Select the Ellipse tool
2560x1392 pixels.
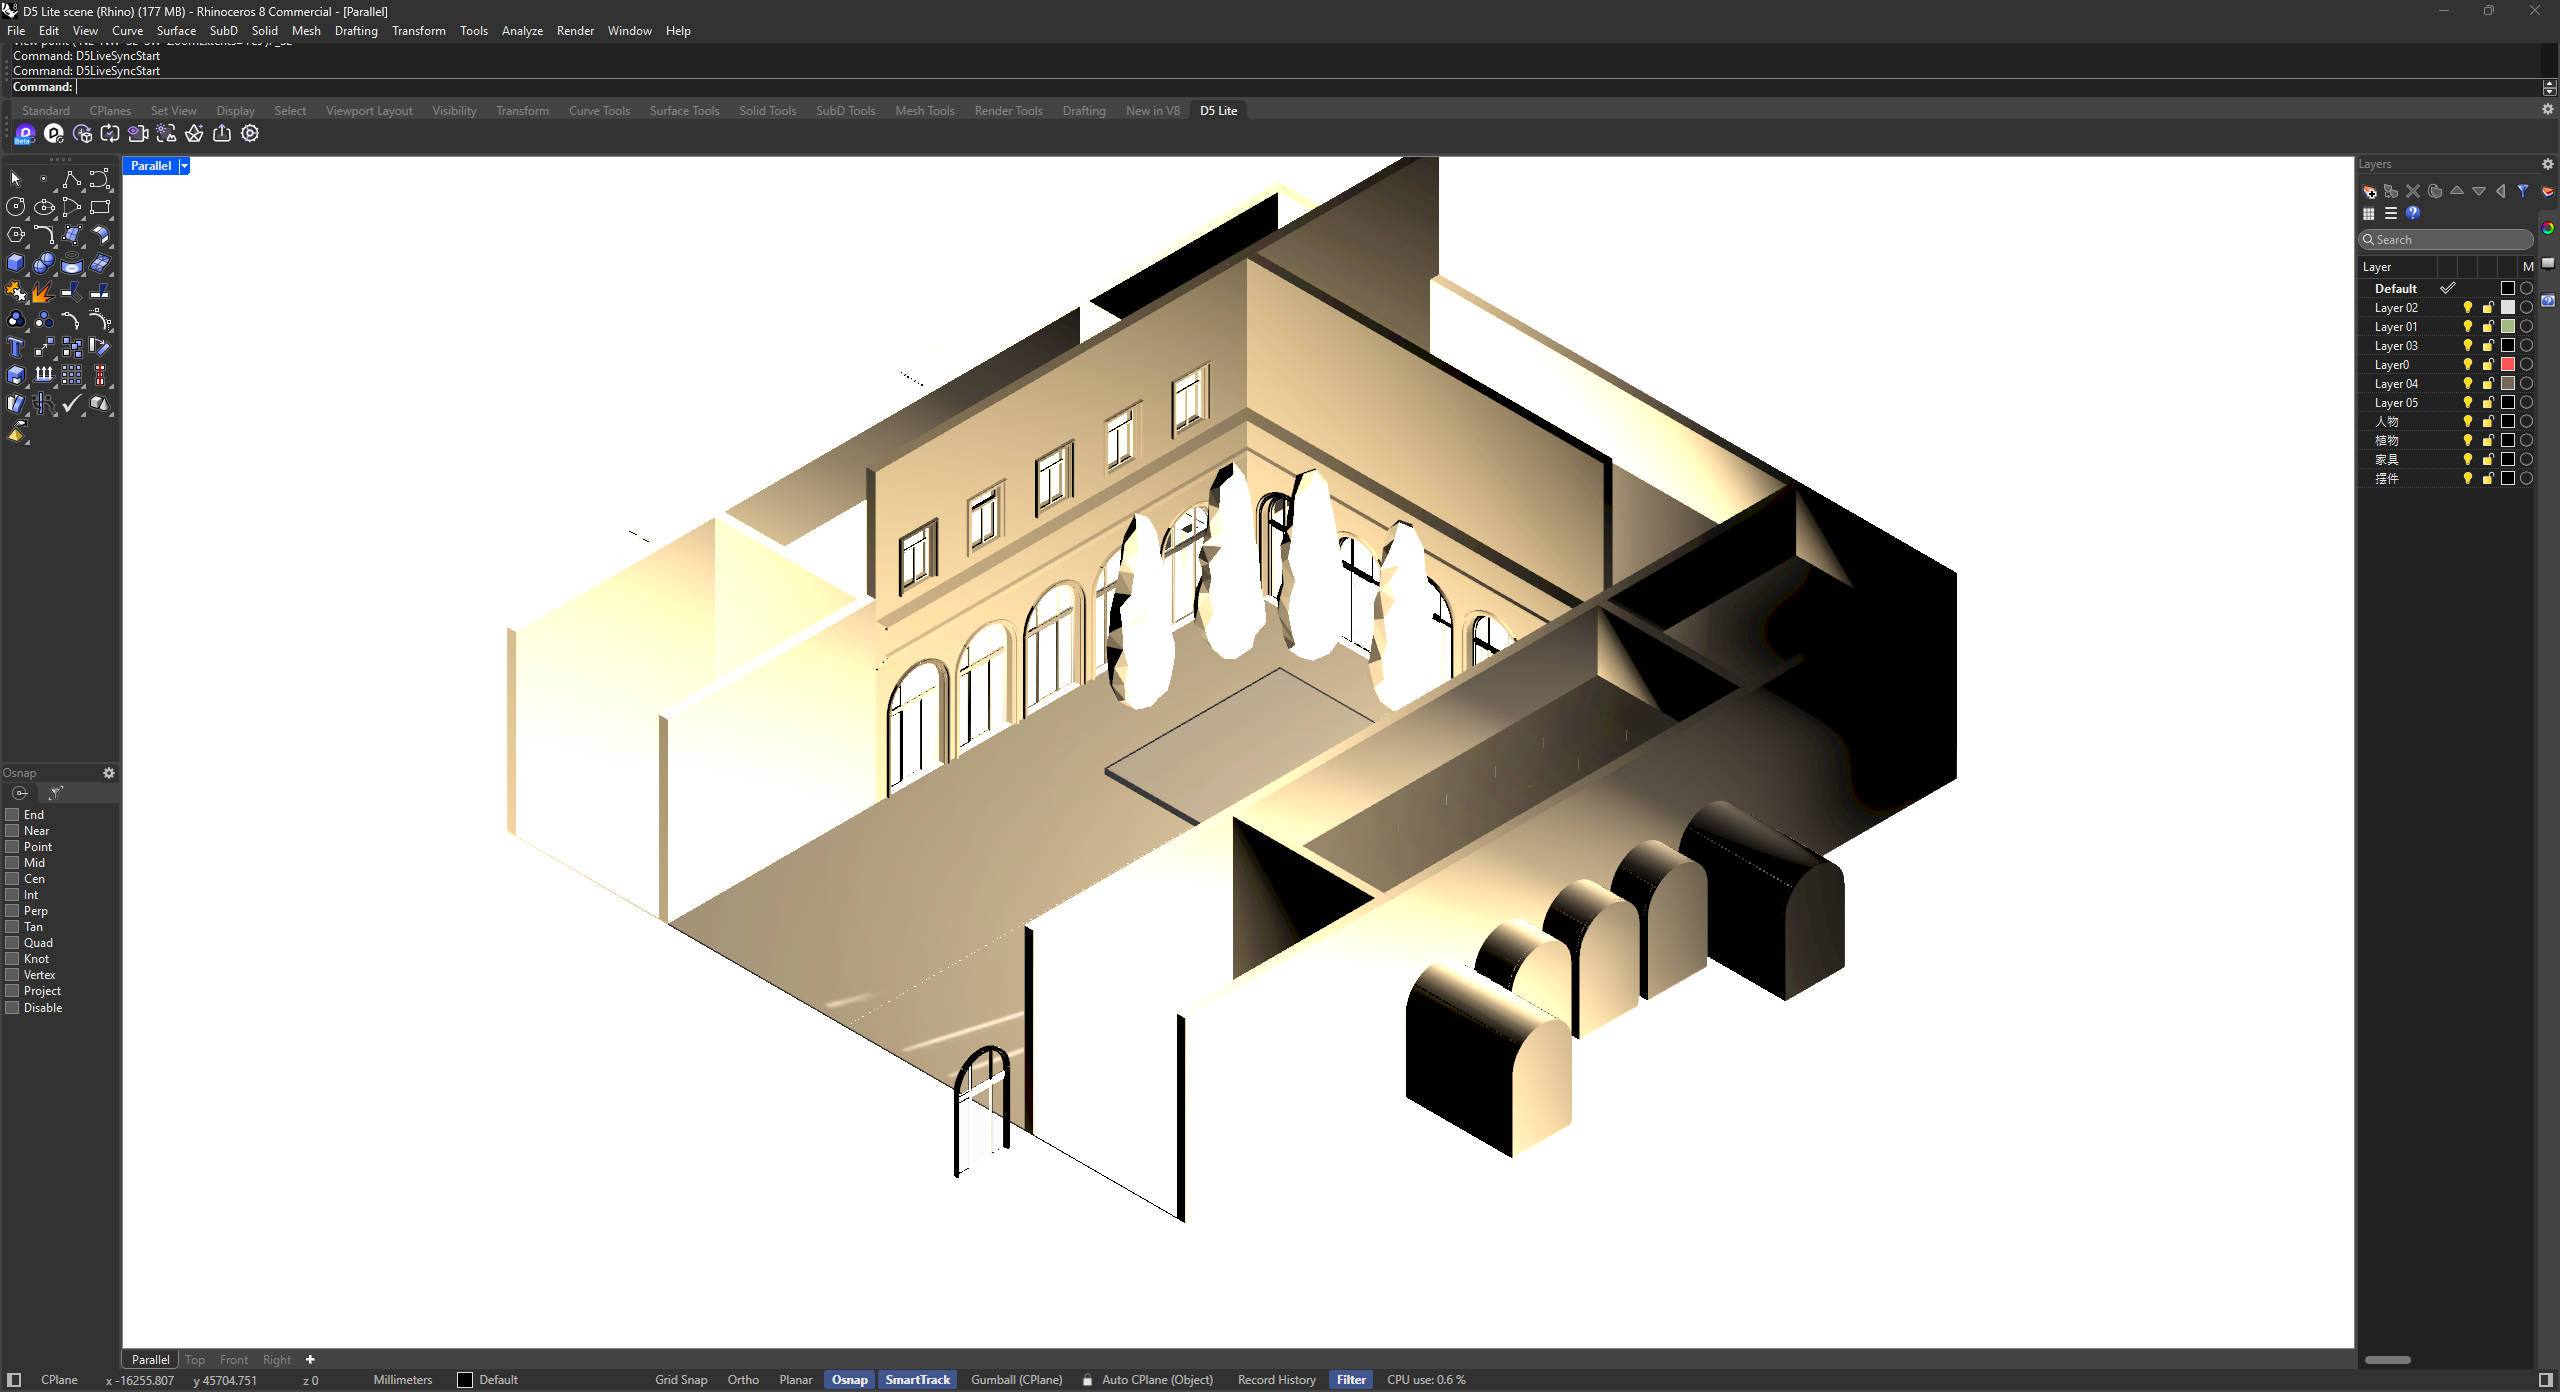point(44,208)
